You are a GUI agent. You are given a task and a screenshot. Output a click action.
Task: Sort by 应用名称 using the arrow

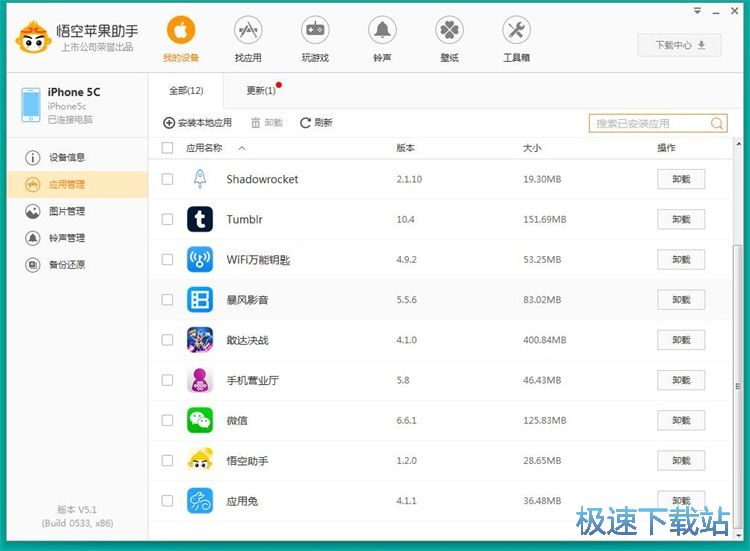(x=242, y=148)
